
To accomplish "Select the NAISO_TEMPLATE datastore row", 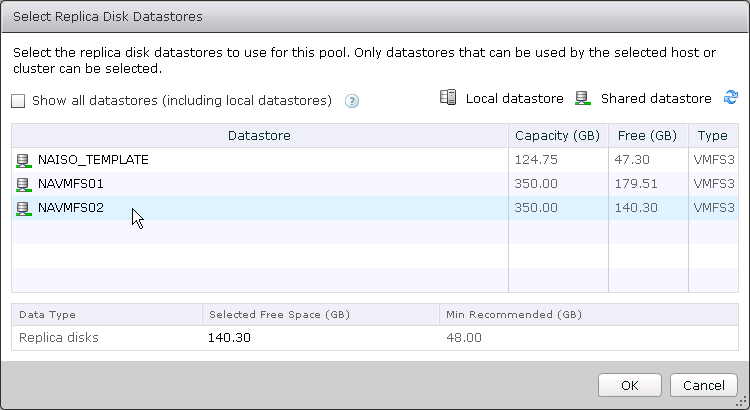I will [x=375, y=160].
